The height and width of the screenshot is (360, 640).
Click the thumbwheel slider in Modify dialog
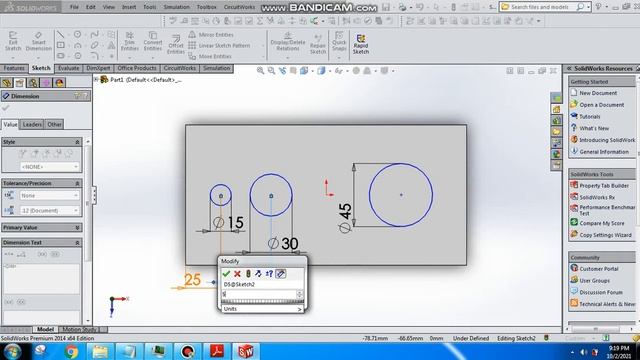coord(262,301)
